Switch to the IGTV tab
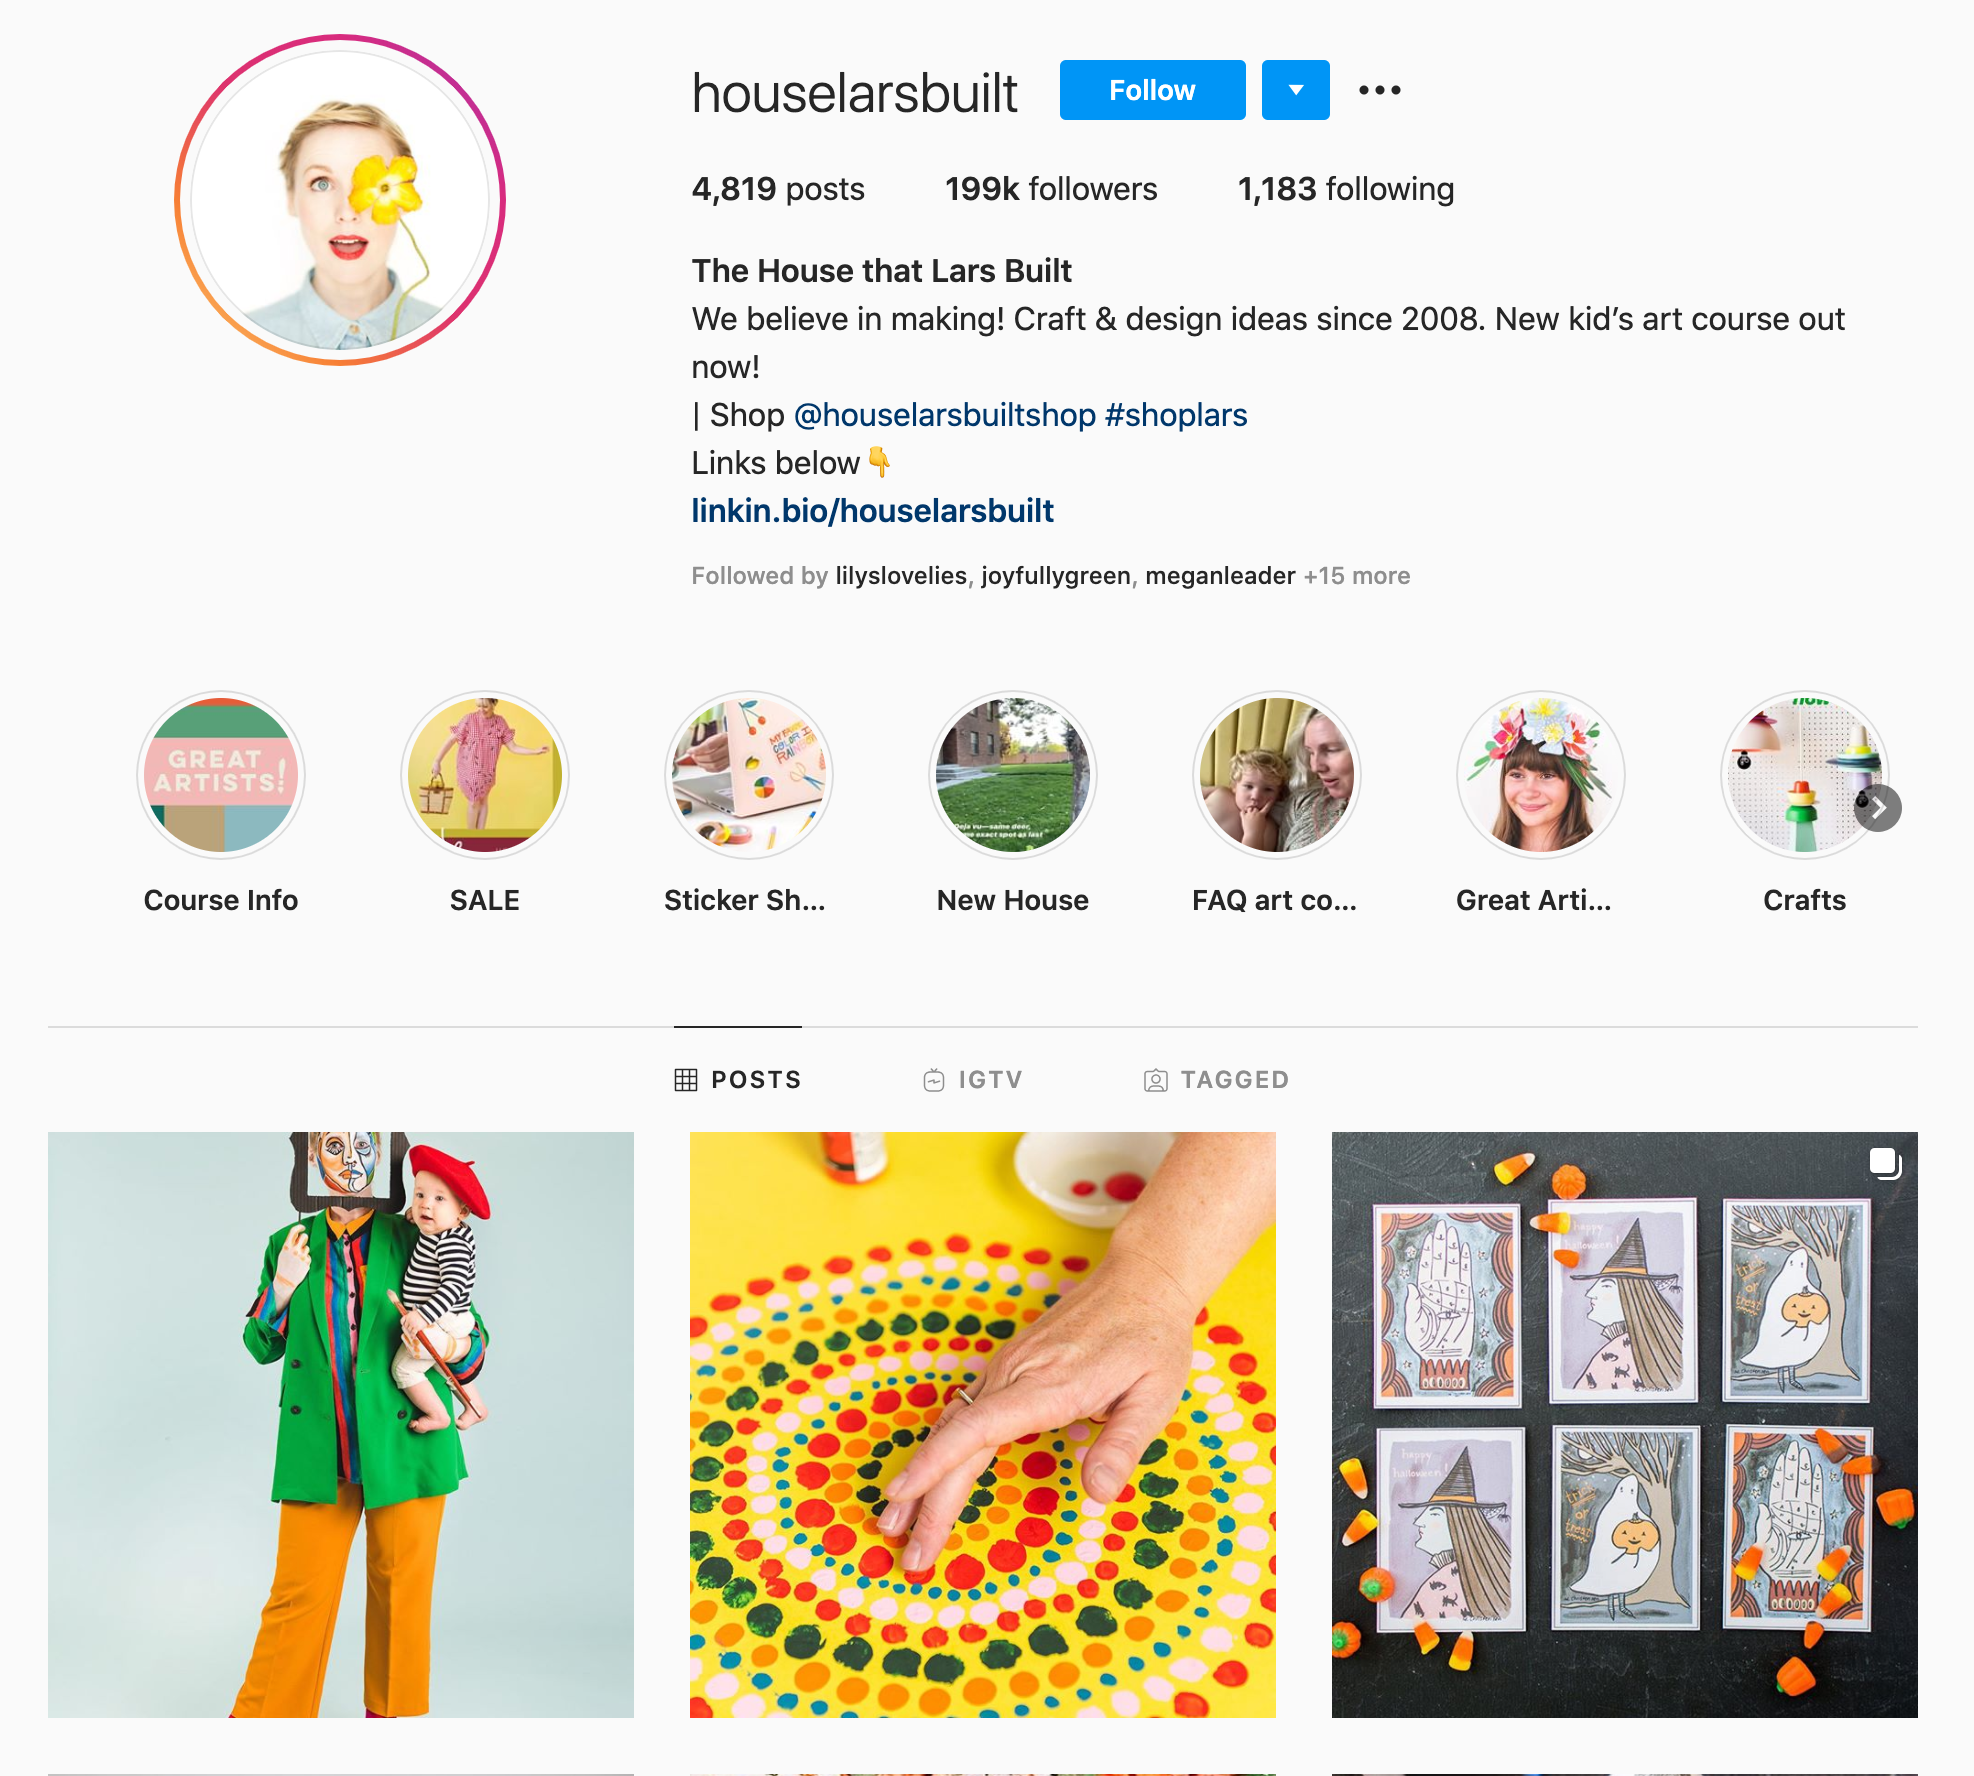Screen dimensions: 1974x1776 (x=972, y=1080)
